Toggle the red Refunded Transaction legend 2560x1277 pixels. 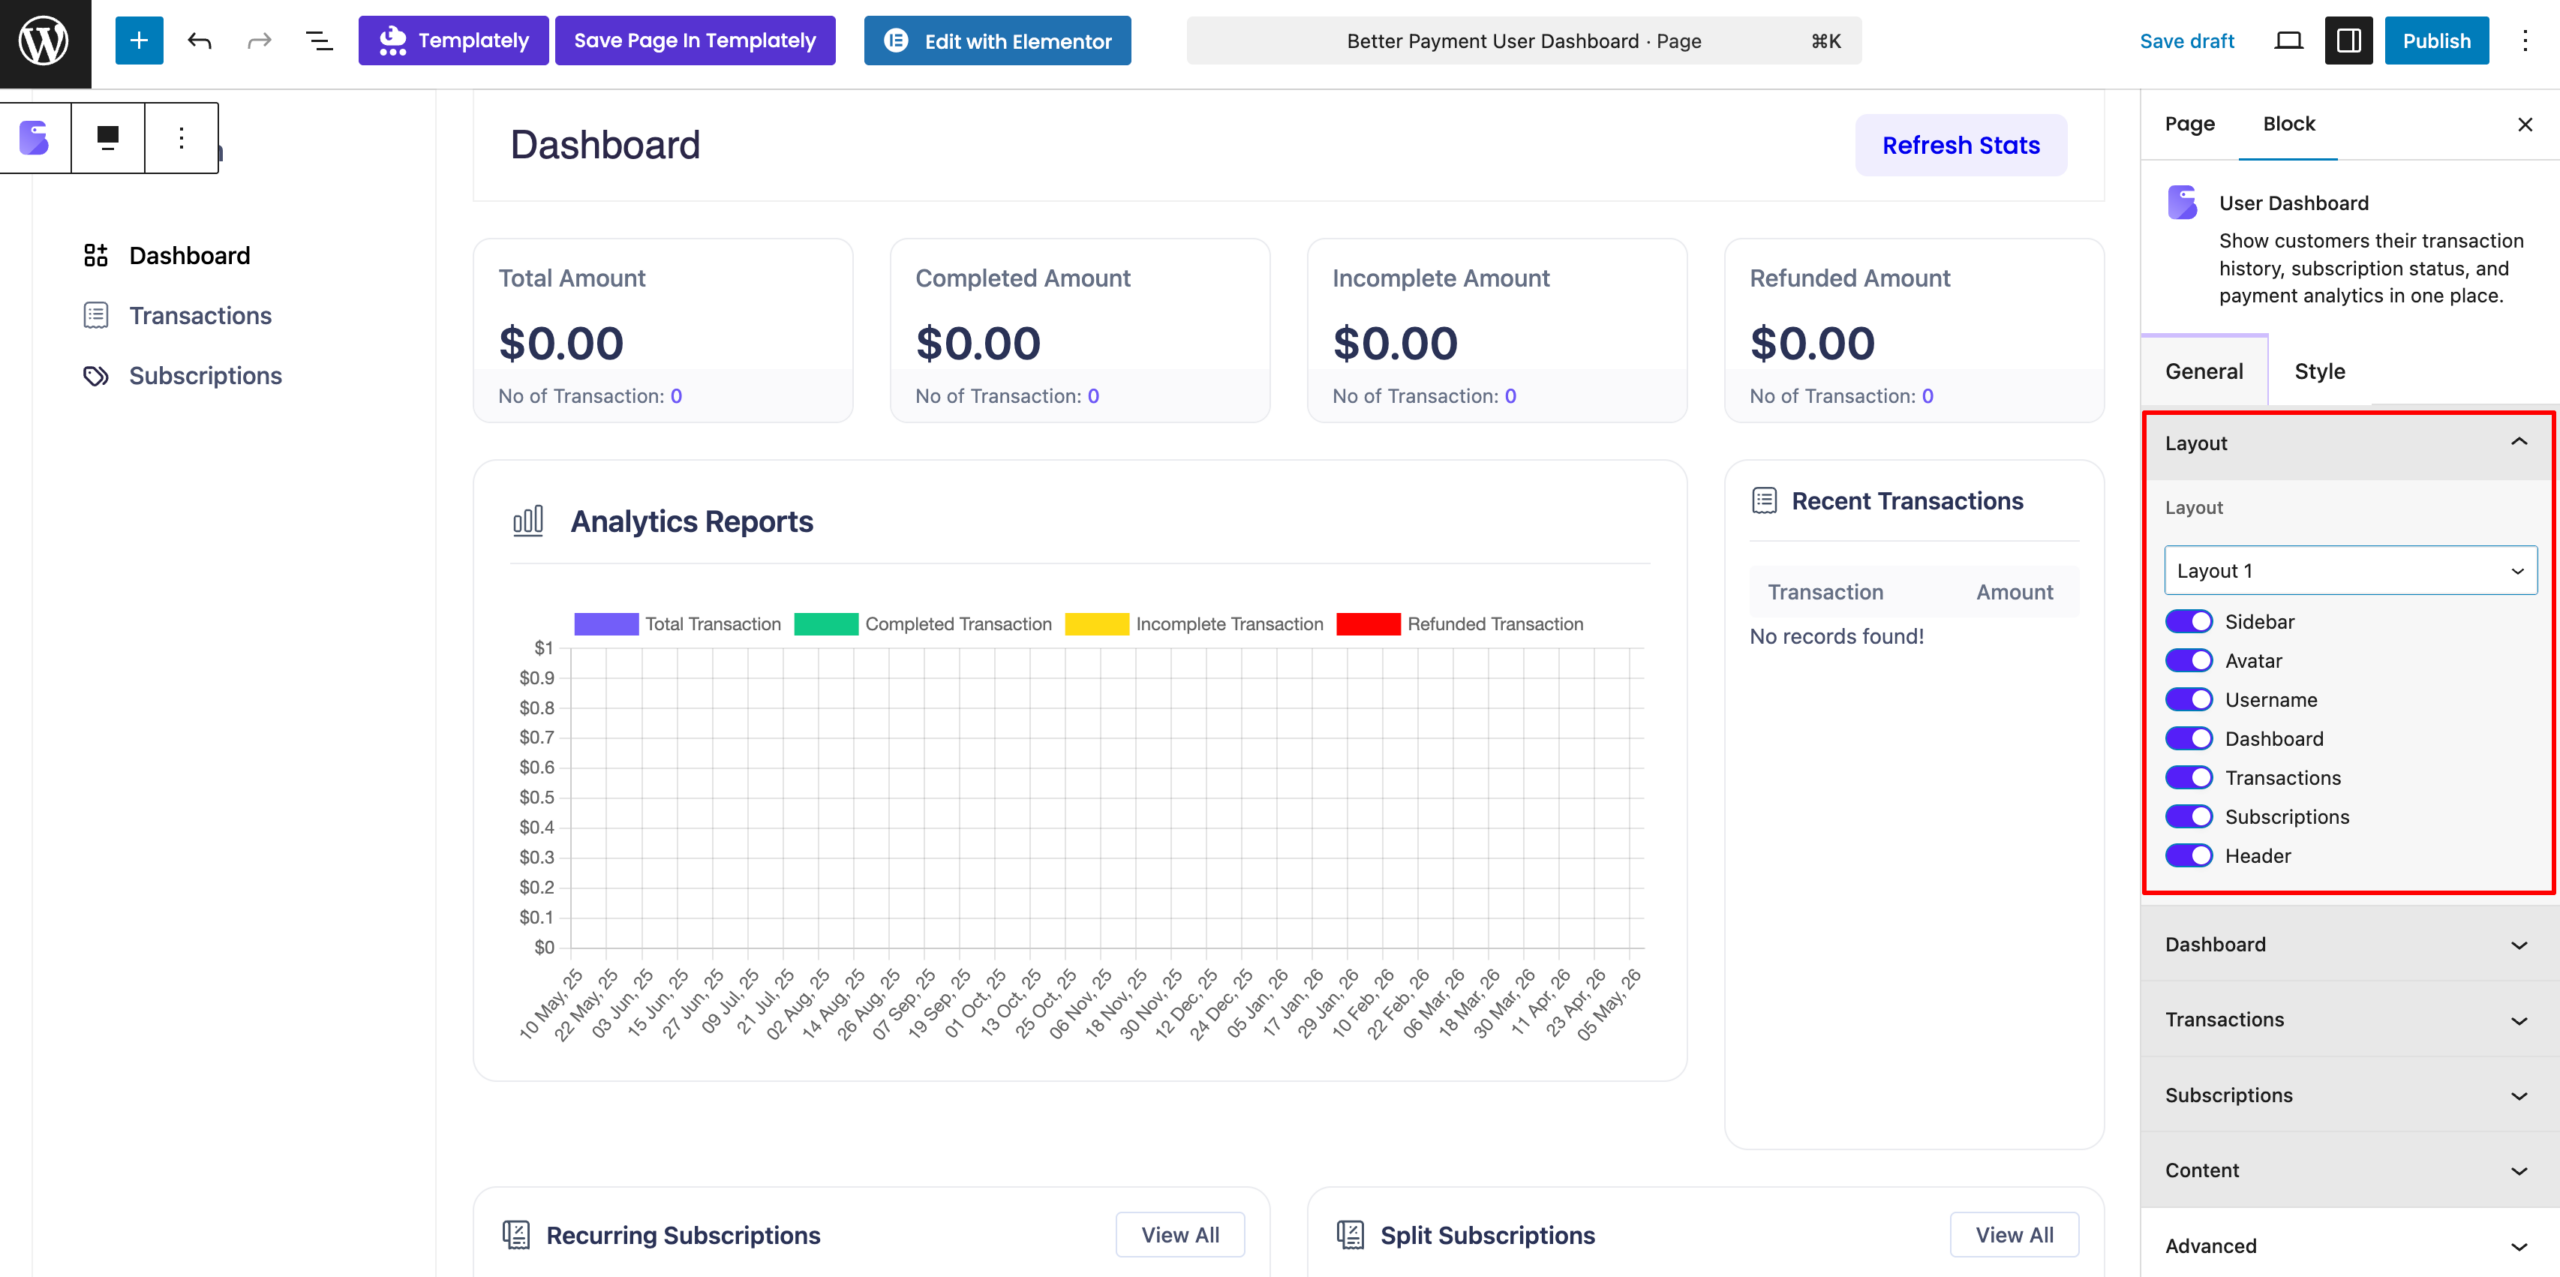tap(1460, 624)
